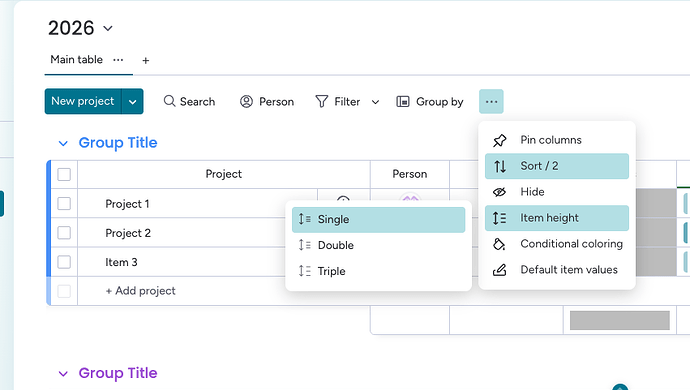Image resolution: width=690 pixels, height=390 pixels.
Task: Click + Add project row
Action: 140,291
